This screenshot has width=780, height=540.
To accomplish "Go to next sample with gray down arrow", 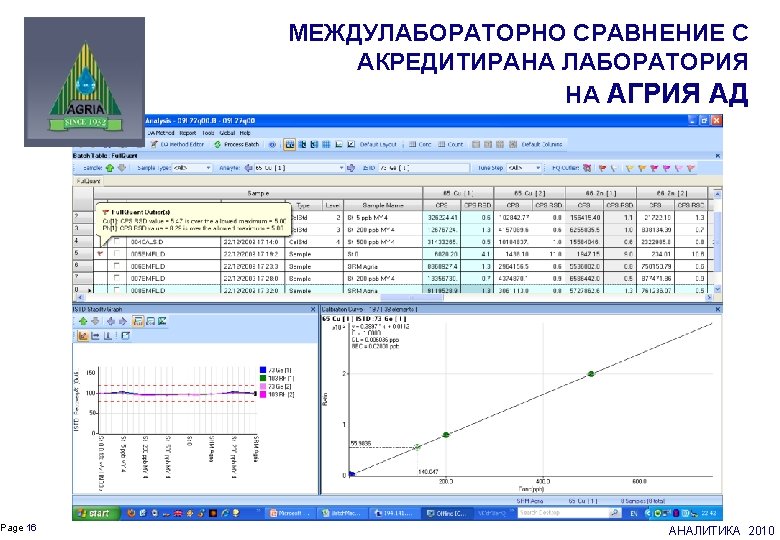I will click(121, 168).
